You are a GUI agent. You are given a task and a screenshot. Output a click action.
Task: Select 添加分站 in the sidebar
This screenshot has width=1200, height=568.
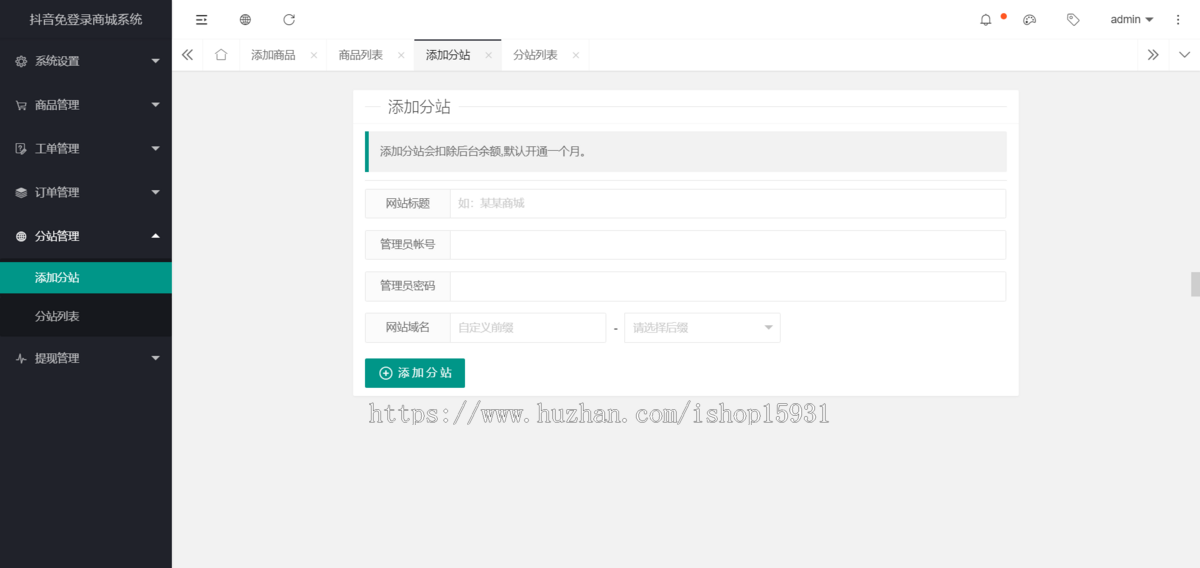pos(86,278)
